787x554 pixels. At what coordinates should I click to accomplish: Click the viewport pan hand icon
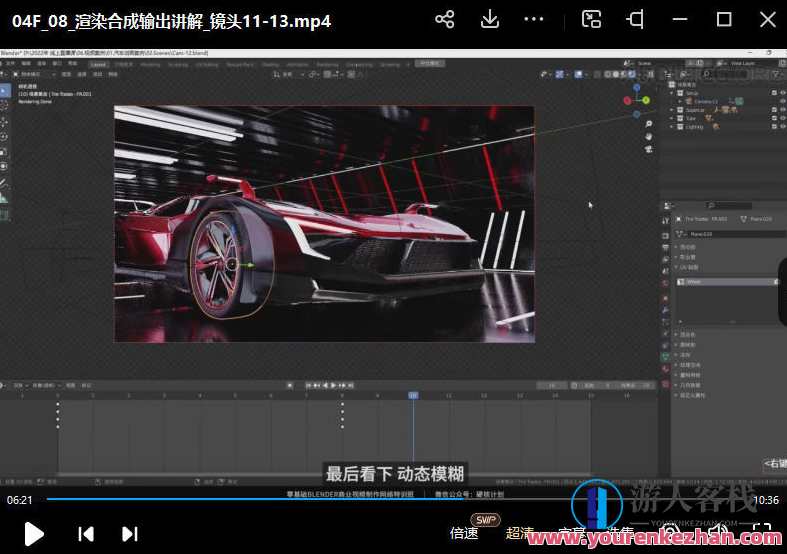pos(648,136)
